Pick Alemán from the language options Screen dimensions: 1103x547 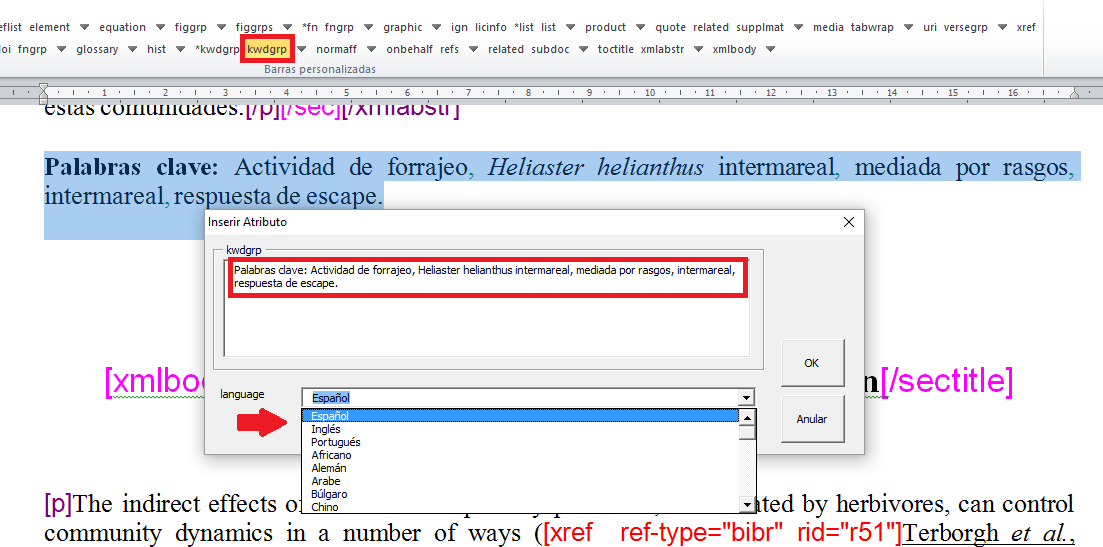[x=329, y=468]
